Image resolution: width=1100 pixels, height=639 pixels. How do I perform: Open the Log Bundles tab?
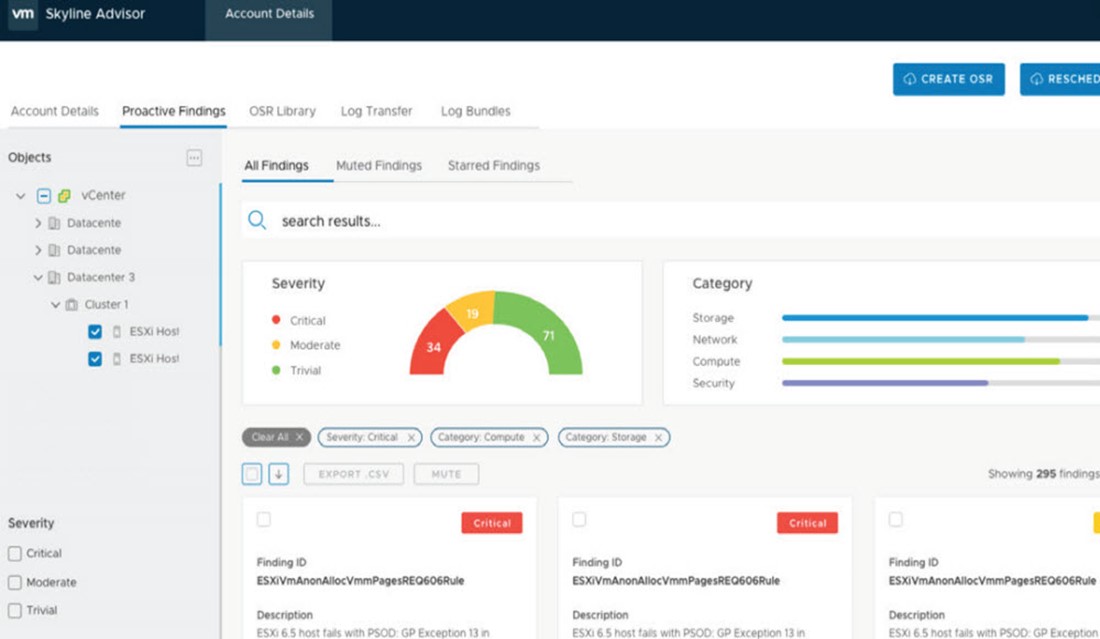(x=476, y=112)
